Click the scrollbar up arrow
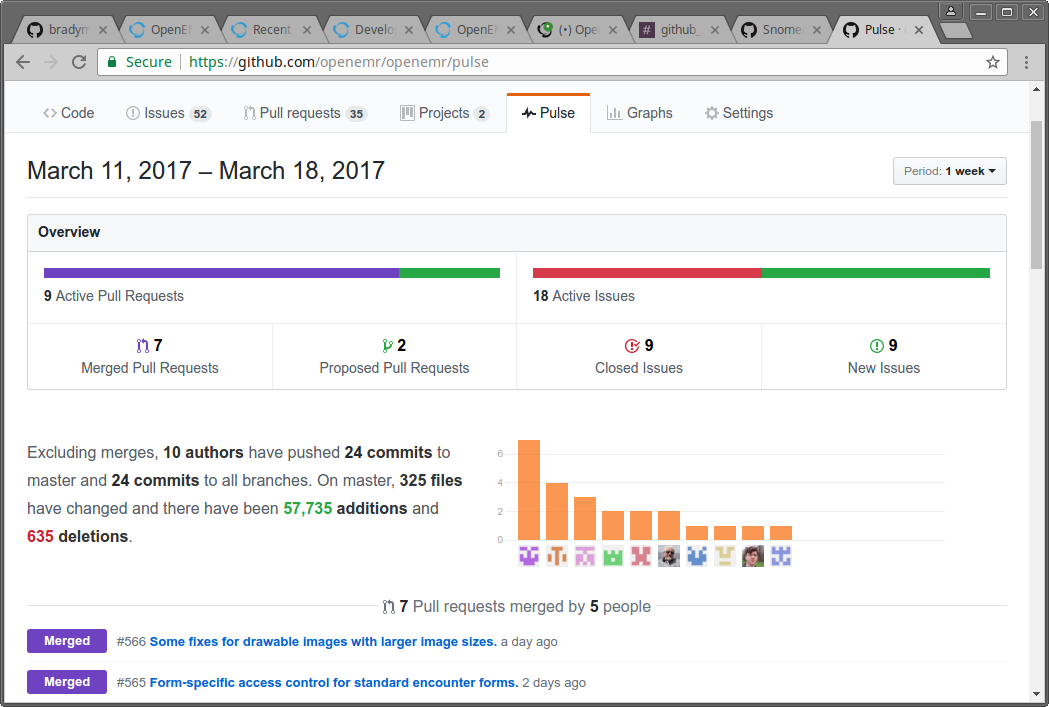Screen dimensions: 1049x707 1036,89
